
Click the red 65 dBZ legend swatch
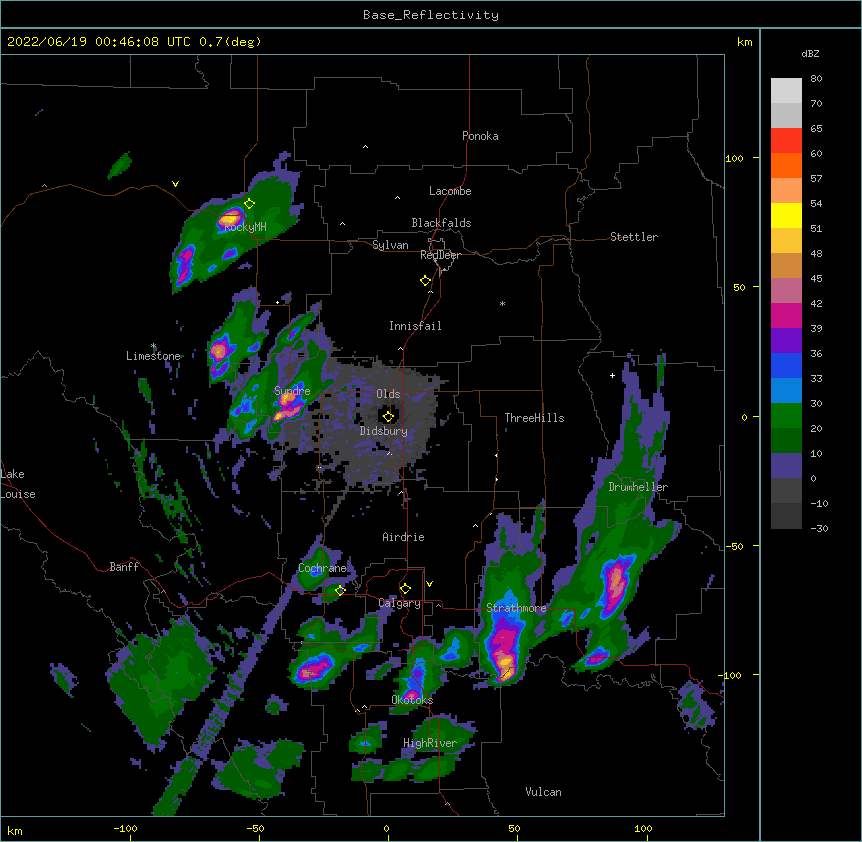point(786,141)
